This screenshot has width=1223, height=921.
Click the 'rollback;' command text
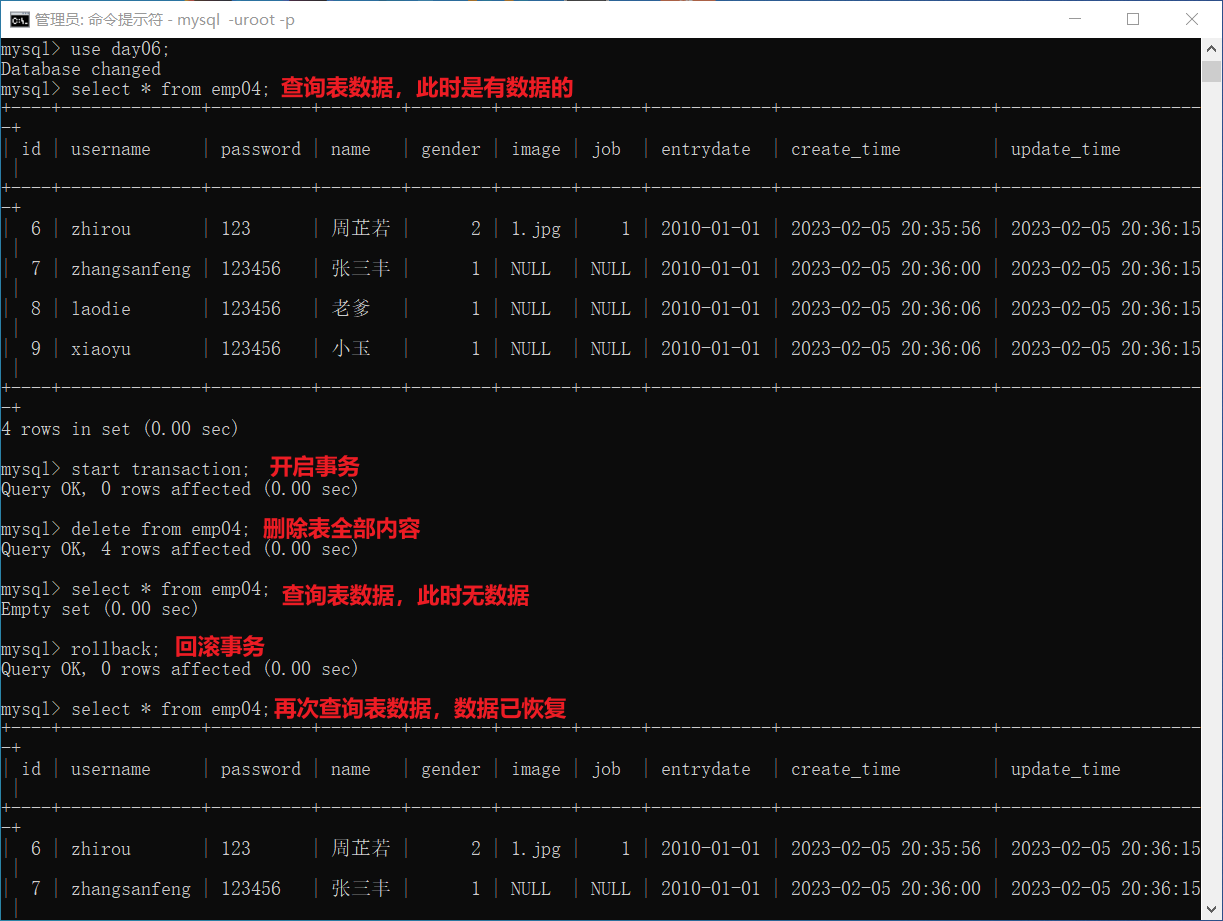115,649
